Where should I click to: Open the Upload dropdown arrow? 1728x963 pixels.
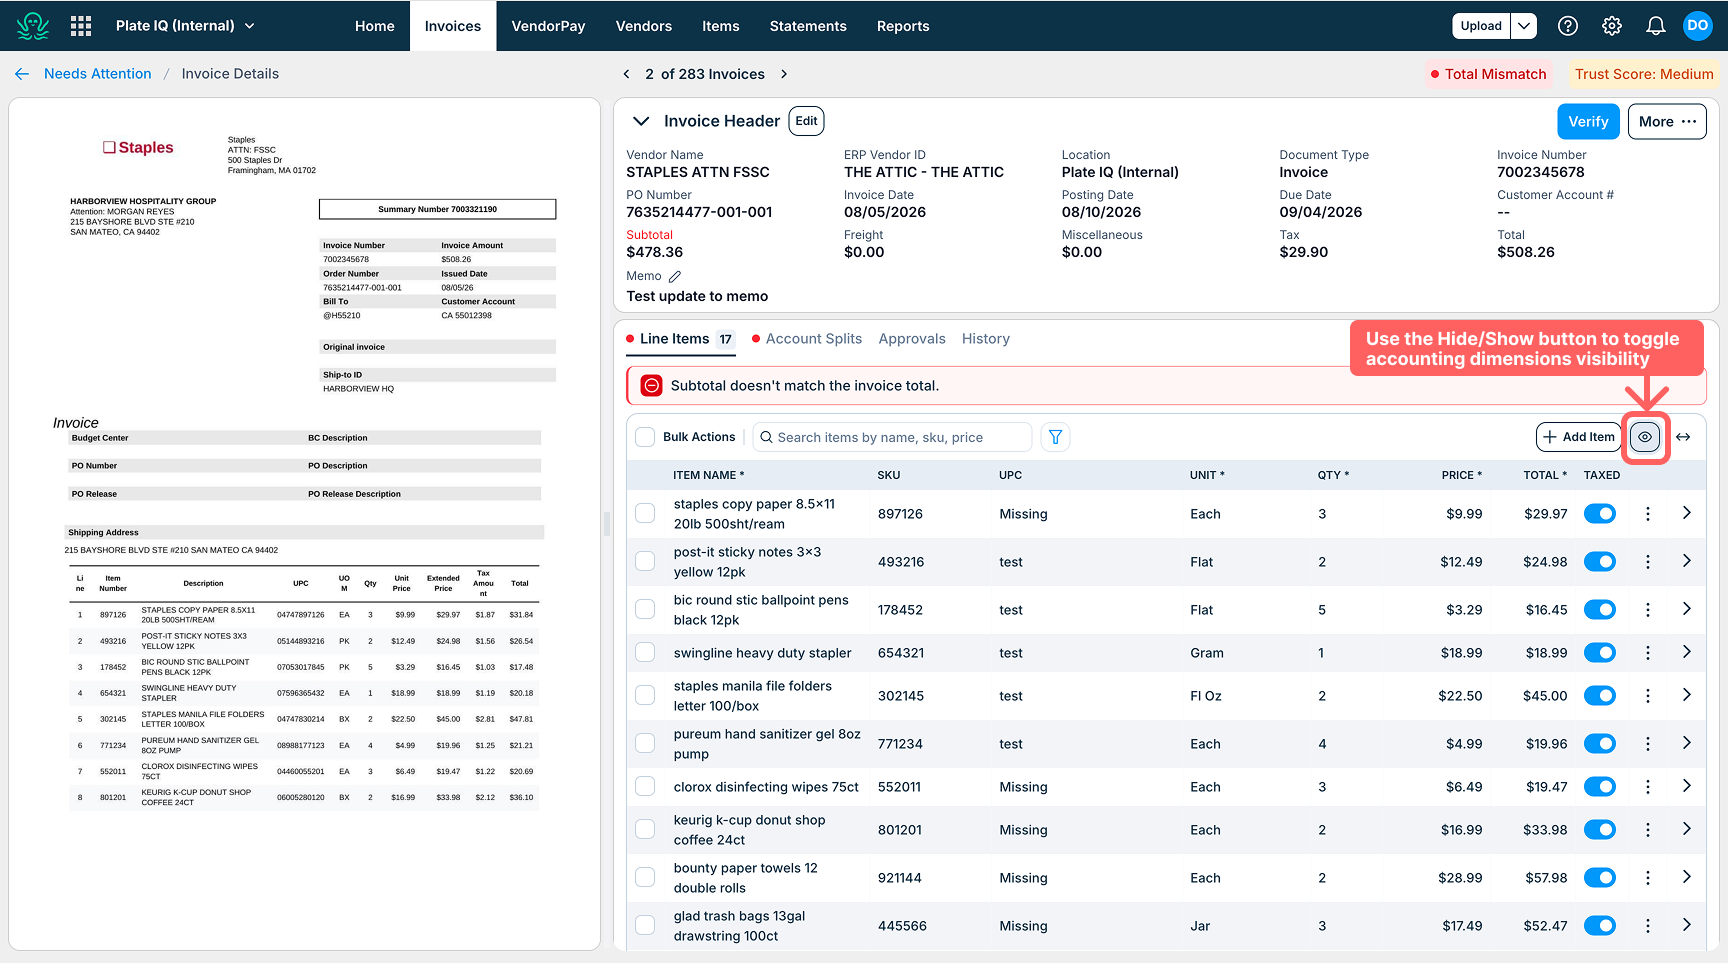[1523, 26]
